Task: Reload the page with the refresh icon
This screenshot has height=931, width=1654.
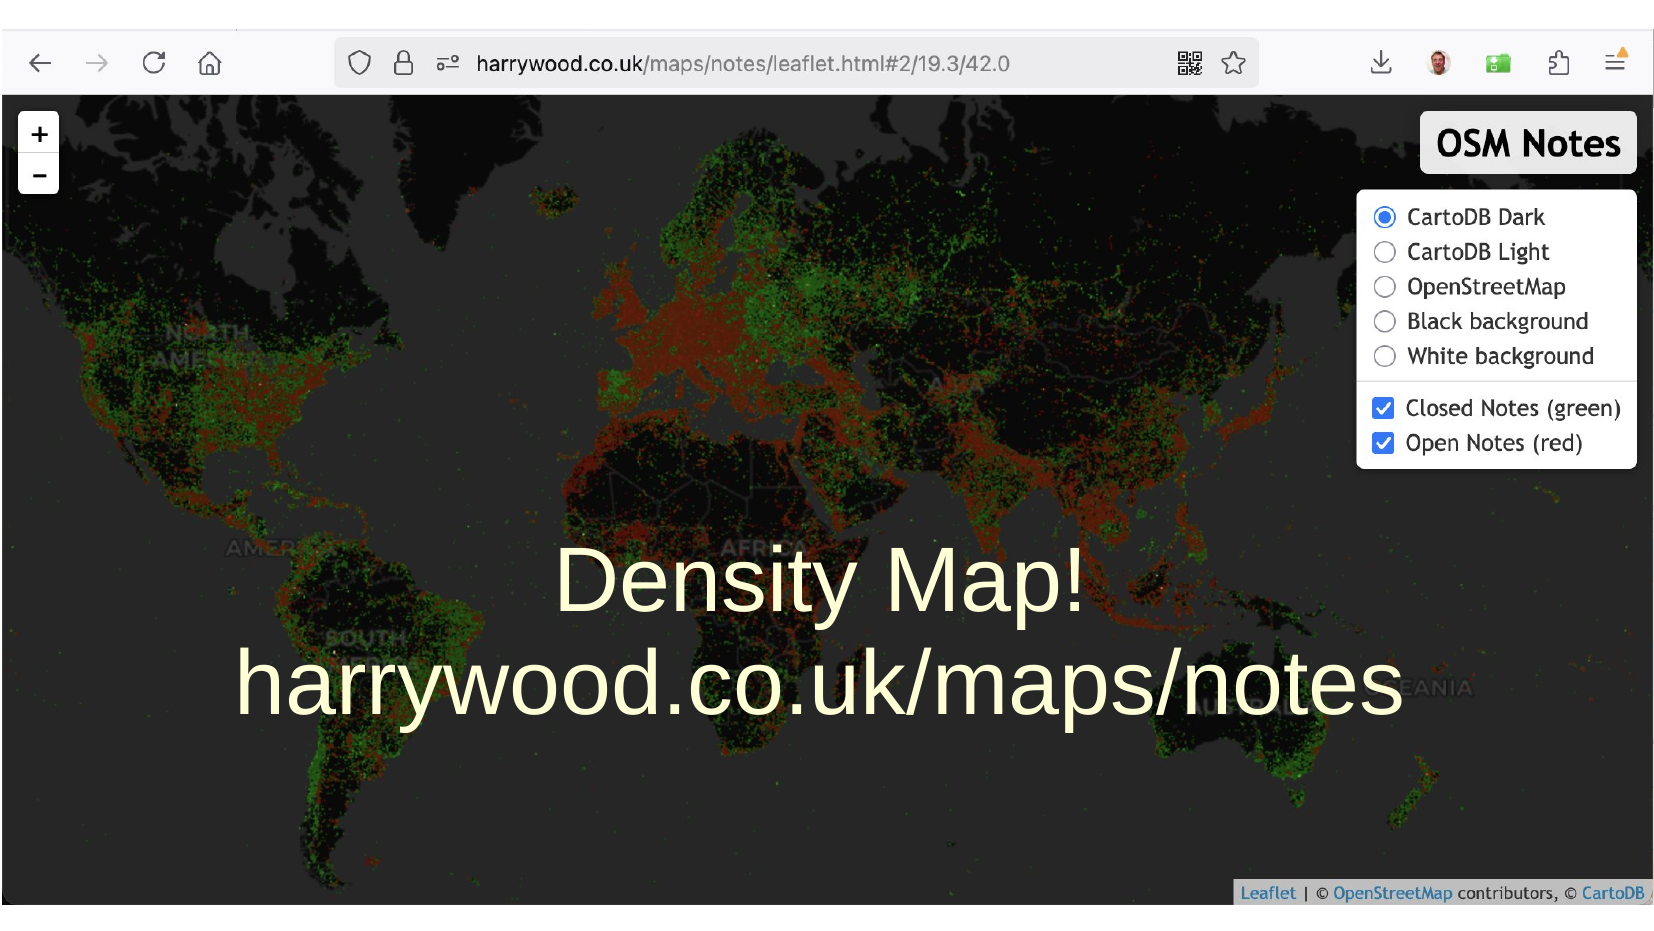Action: (x=154, y=63)
